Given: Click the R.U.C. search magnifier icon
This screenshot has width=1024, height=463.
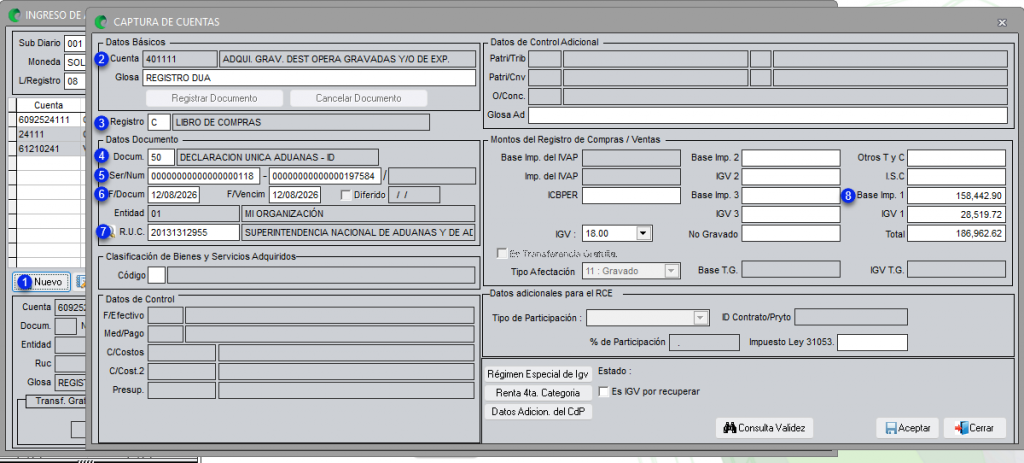Looking at the screenshot, I should pos(112,232).
